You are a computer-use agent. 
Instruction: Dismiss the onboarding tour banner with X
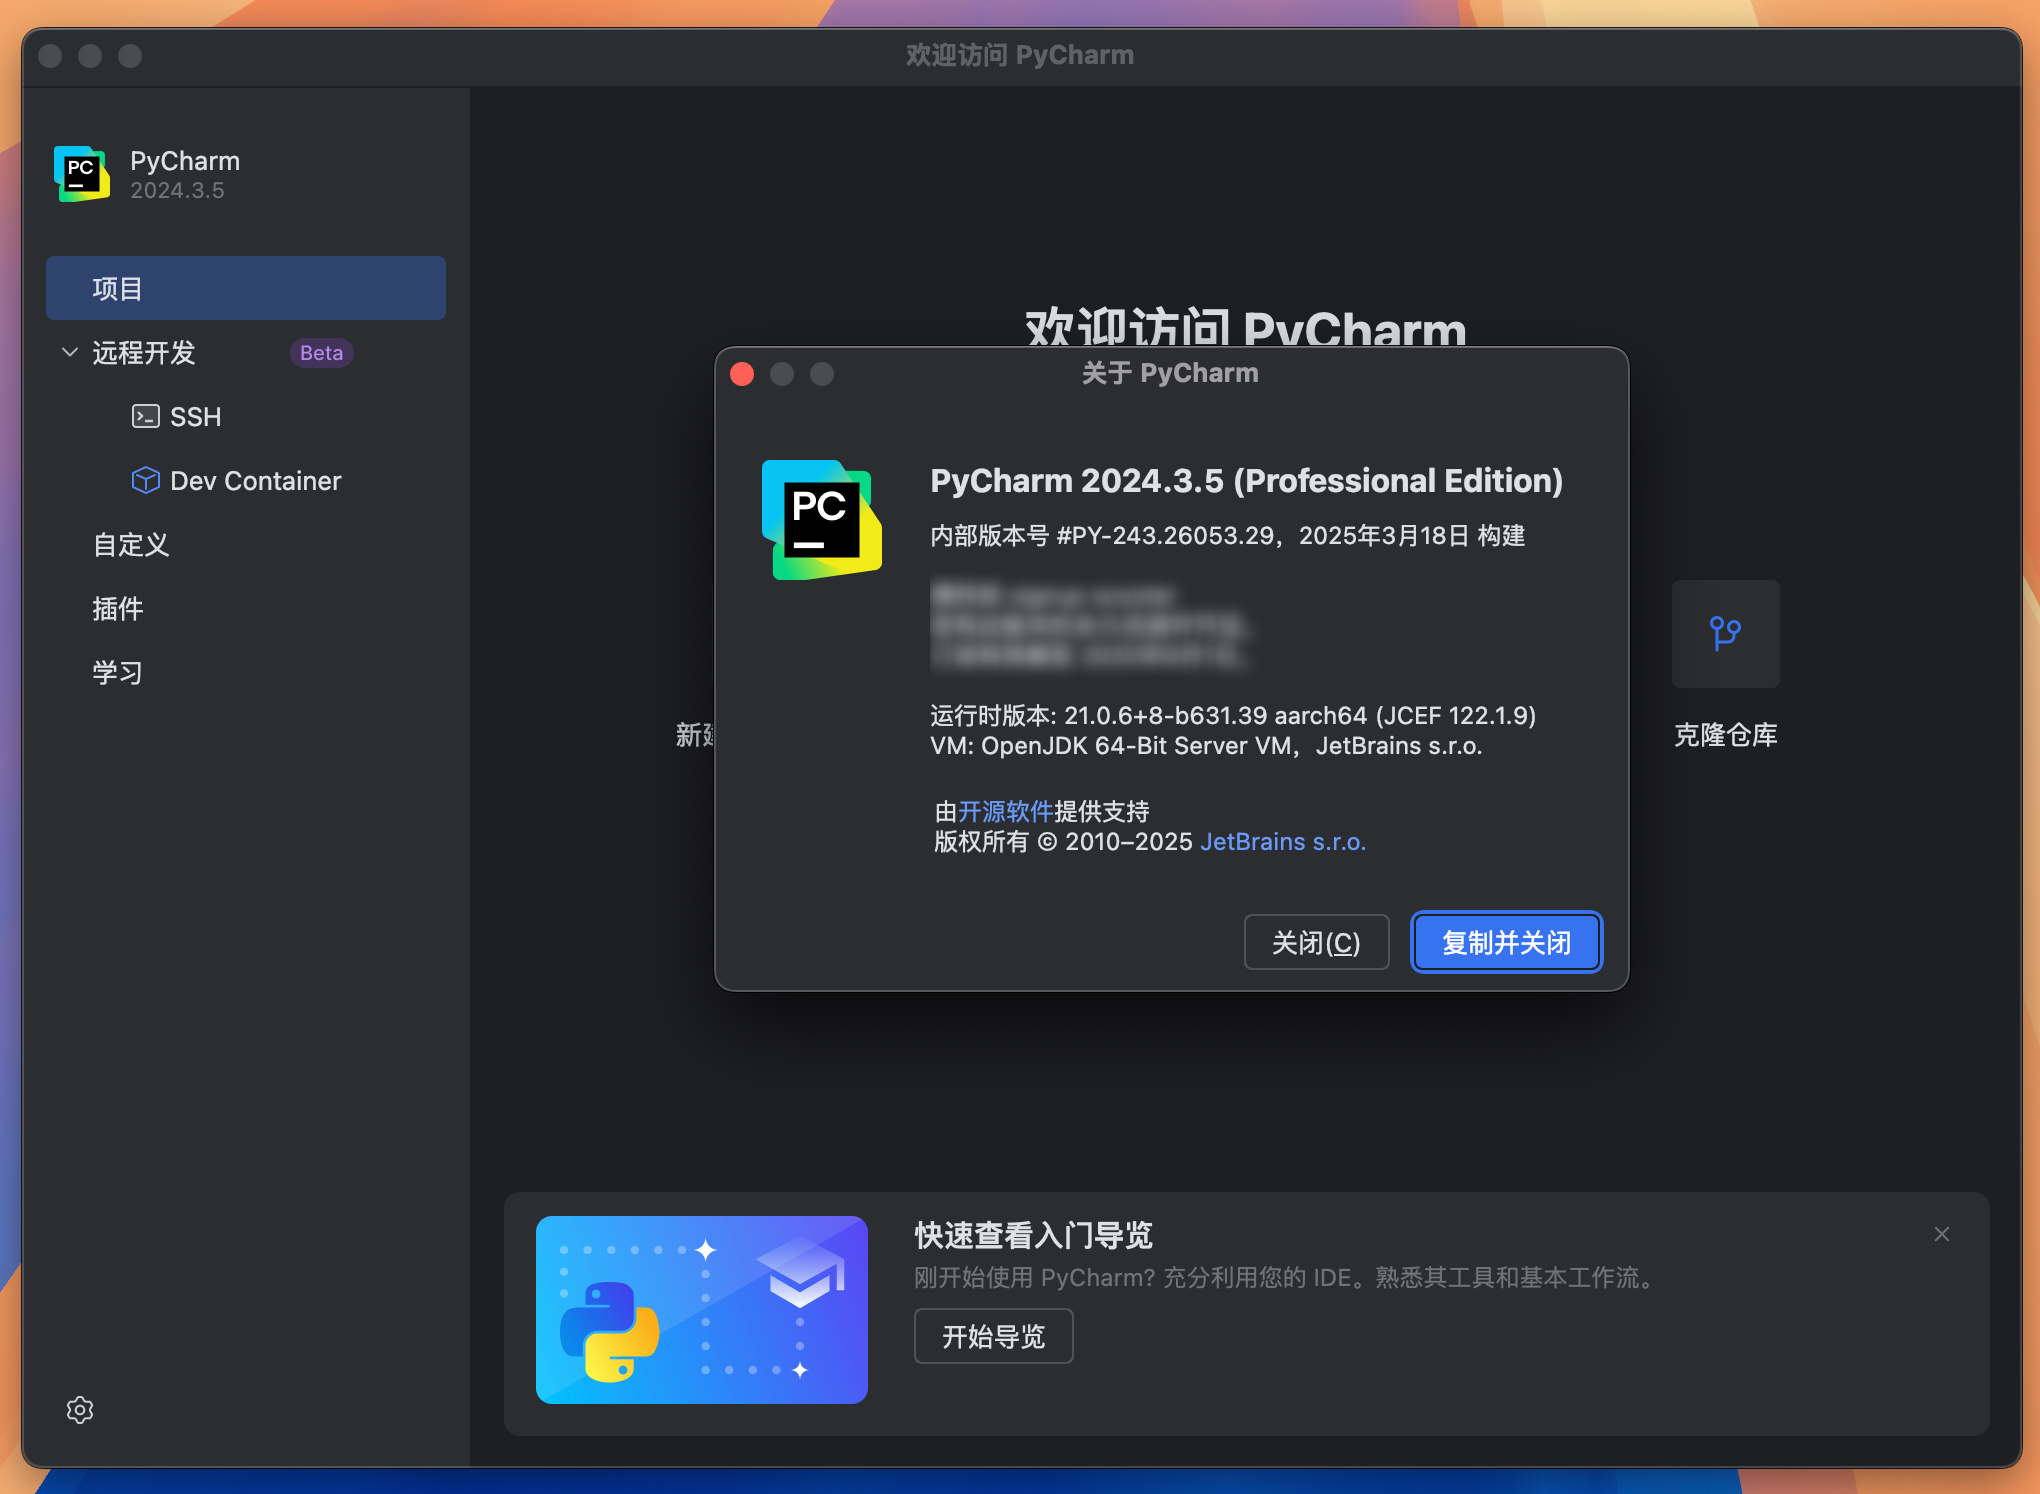point(1941,1234)
